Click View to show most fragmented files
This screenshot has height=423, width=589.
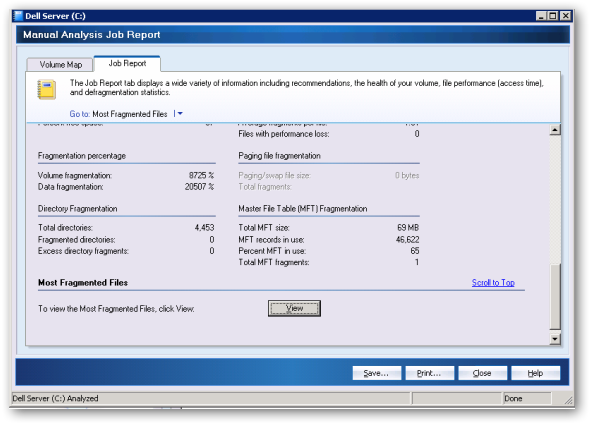coord(294,308)
